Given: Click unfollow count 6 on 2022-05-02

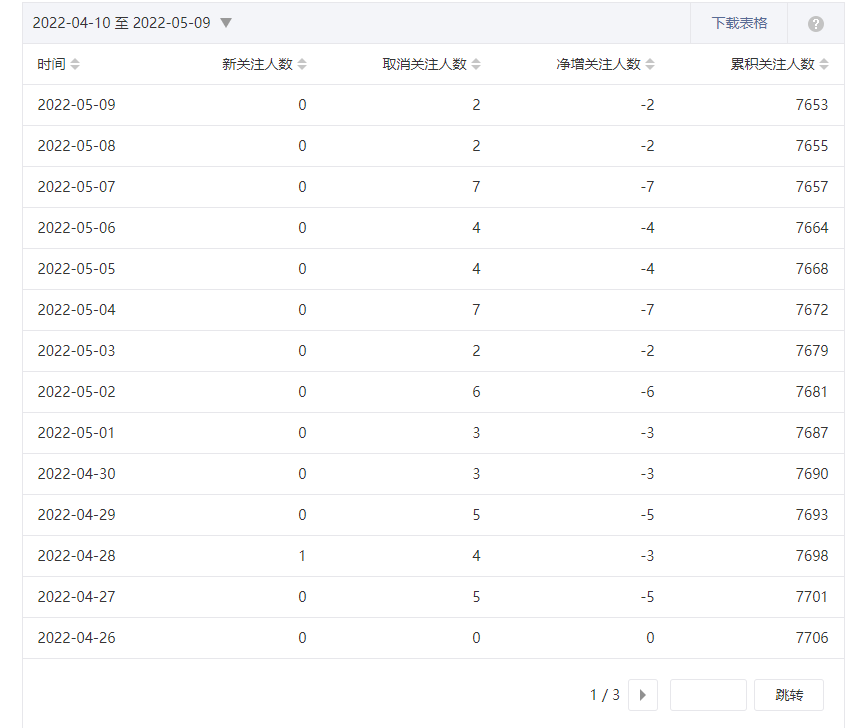Looking at the screenshot, I should 476,392.
